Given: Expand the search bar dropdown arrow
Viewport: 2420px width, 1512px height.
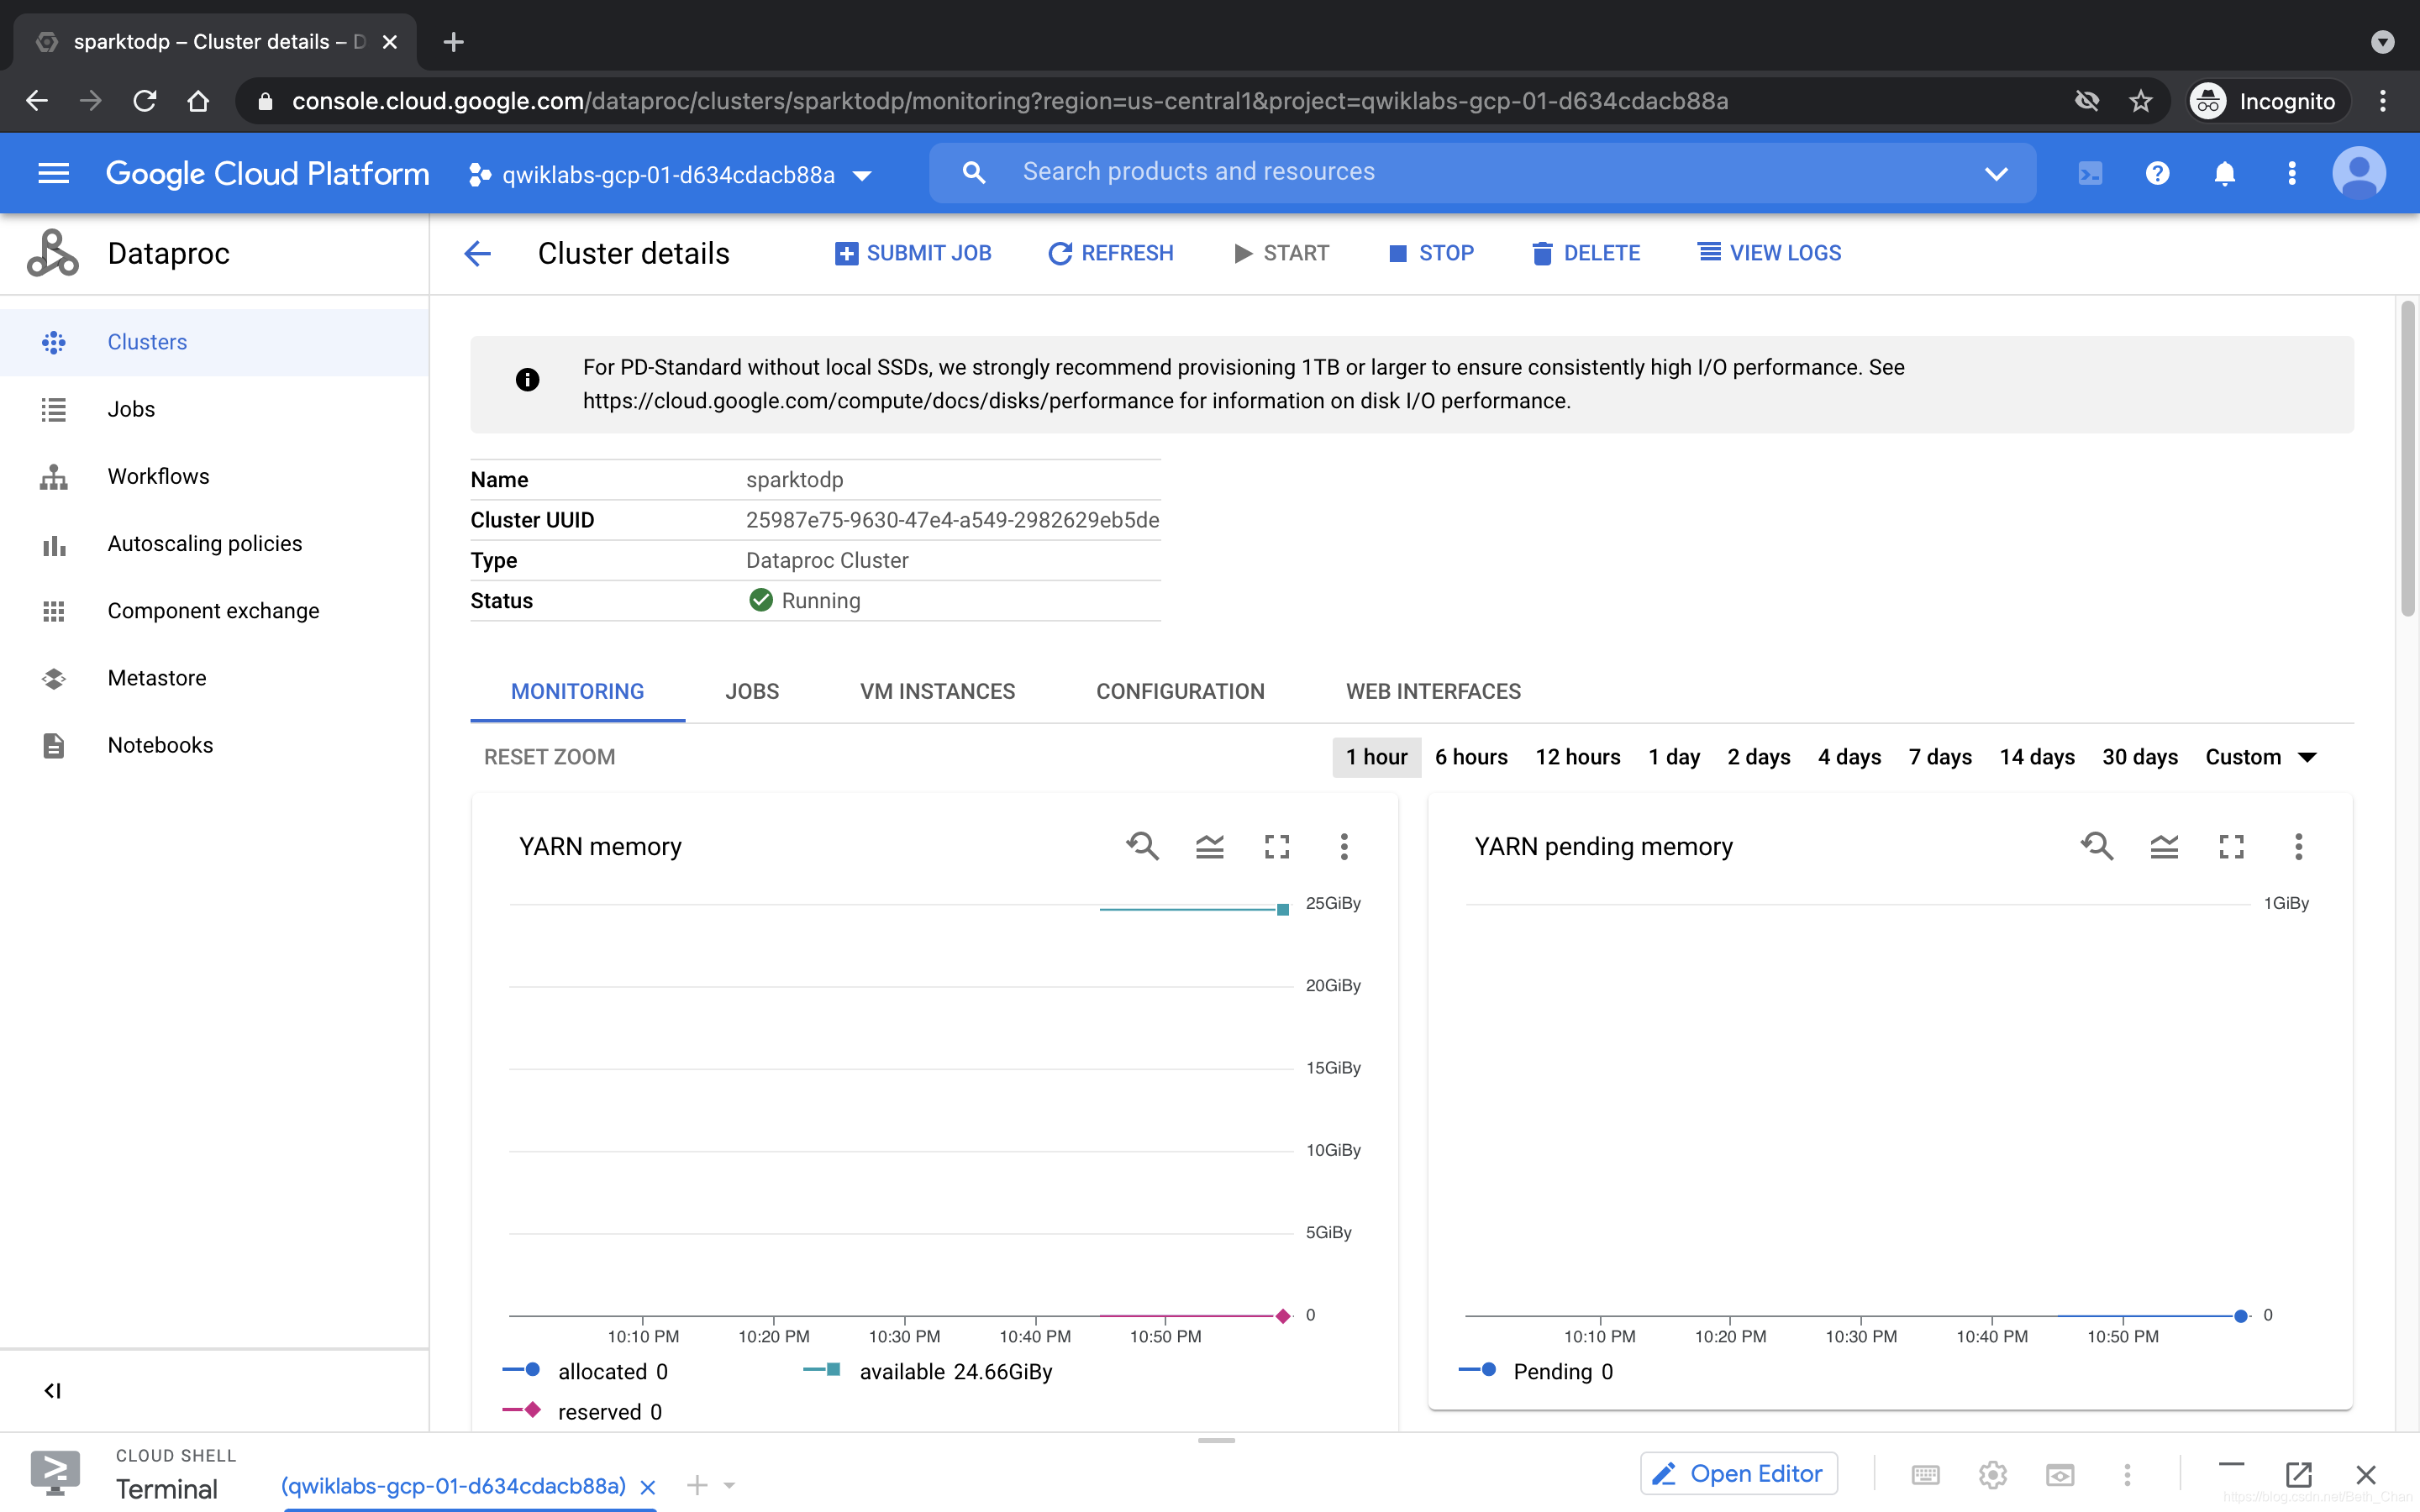Looking at the screenshot, I should coord(1996,174).
